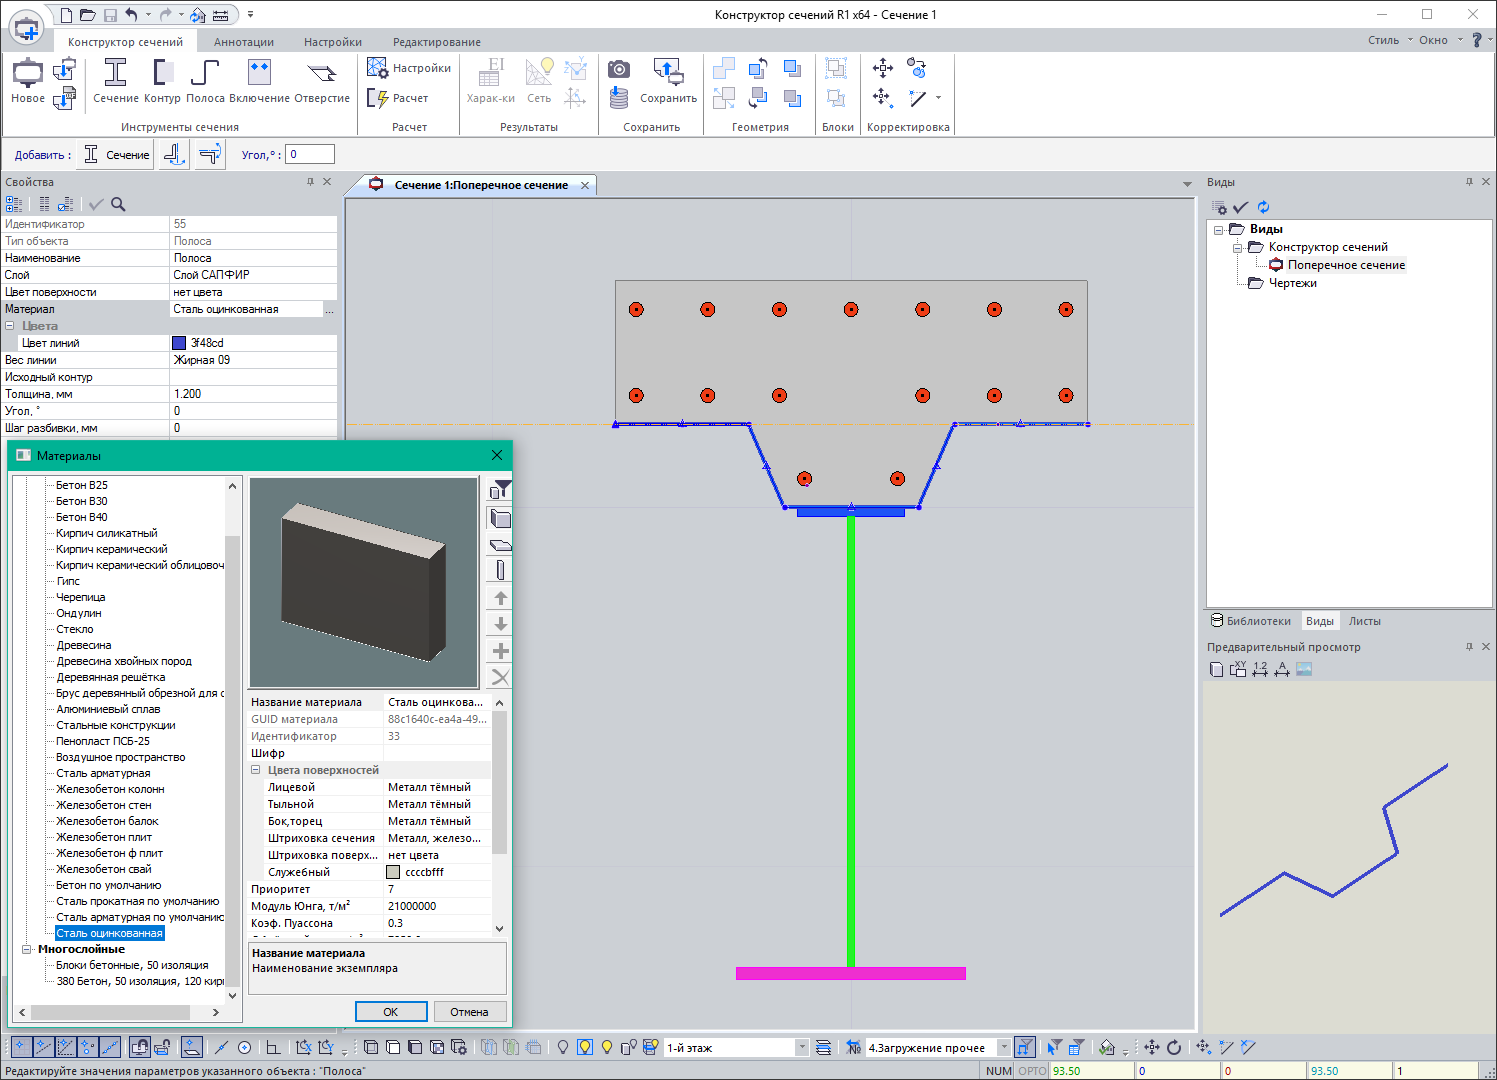Click the Угол angle input field
Viewport: 1497px width, 1080px height.
pos(310,154)
